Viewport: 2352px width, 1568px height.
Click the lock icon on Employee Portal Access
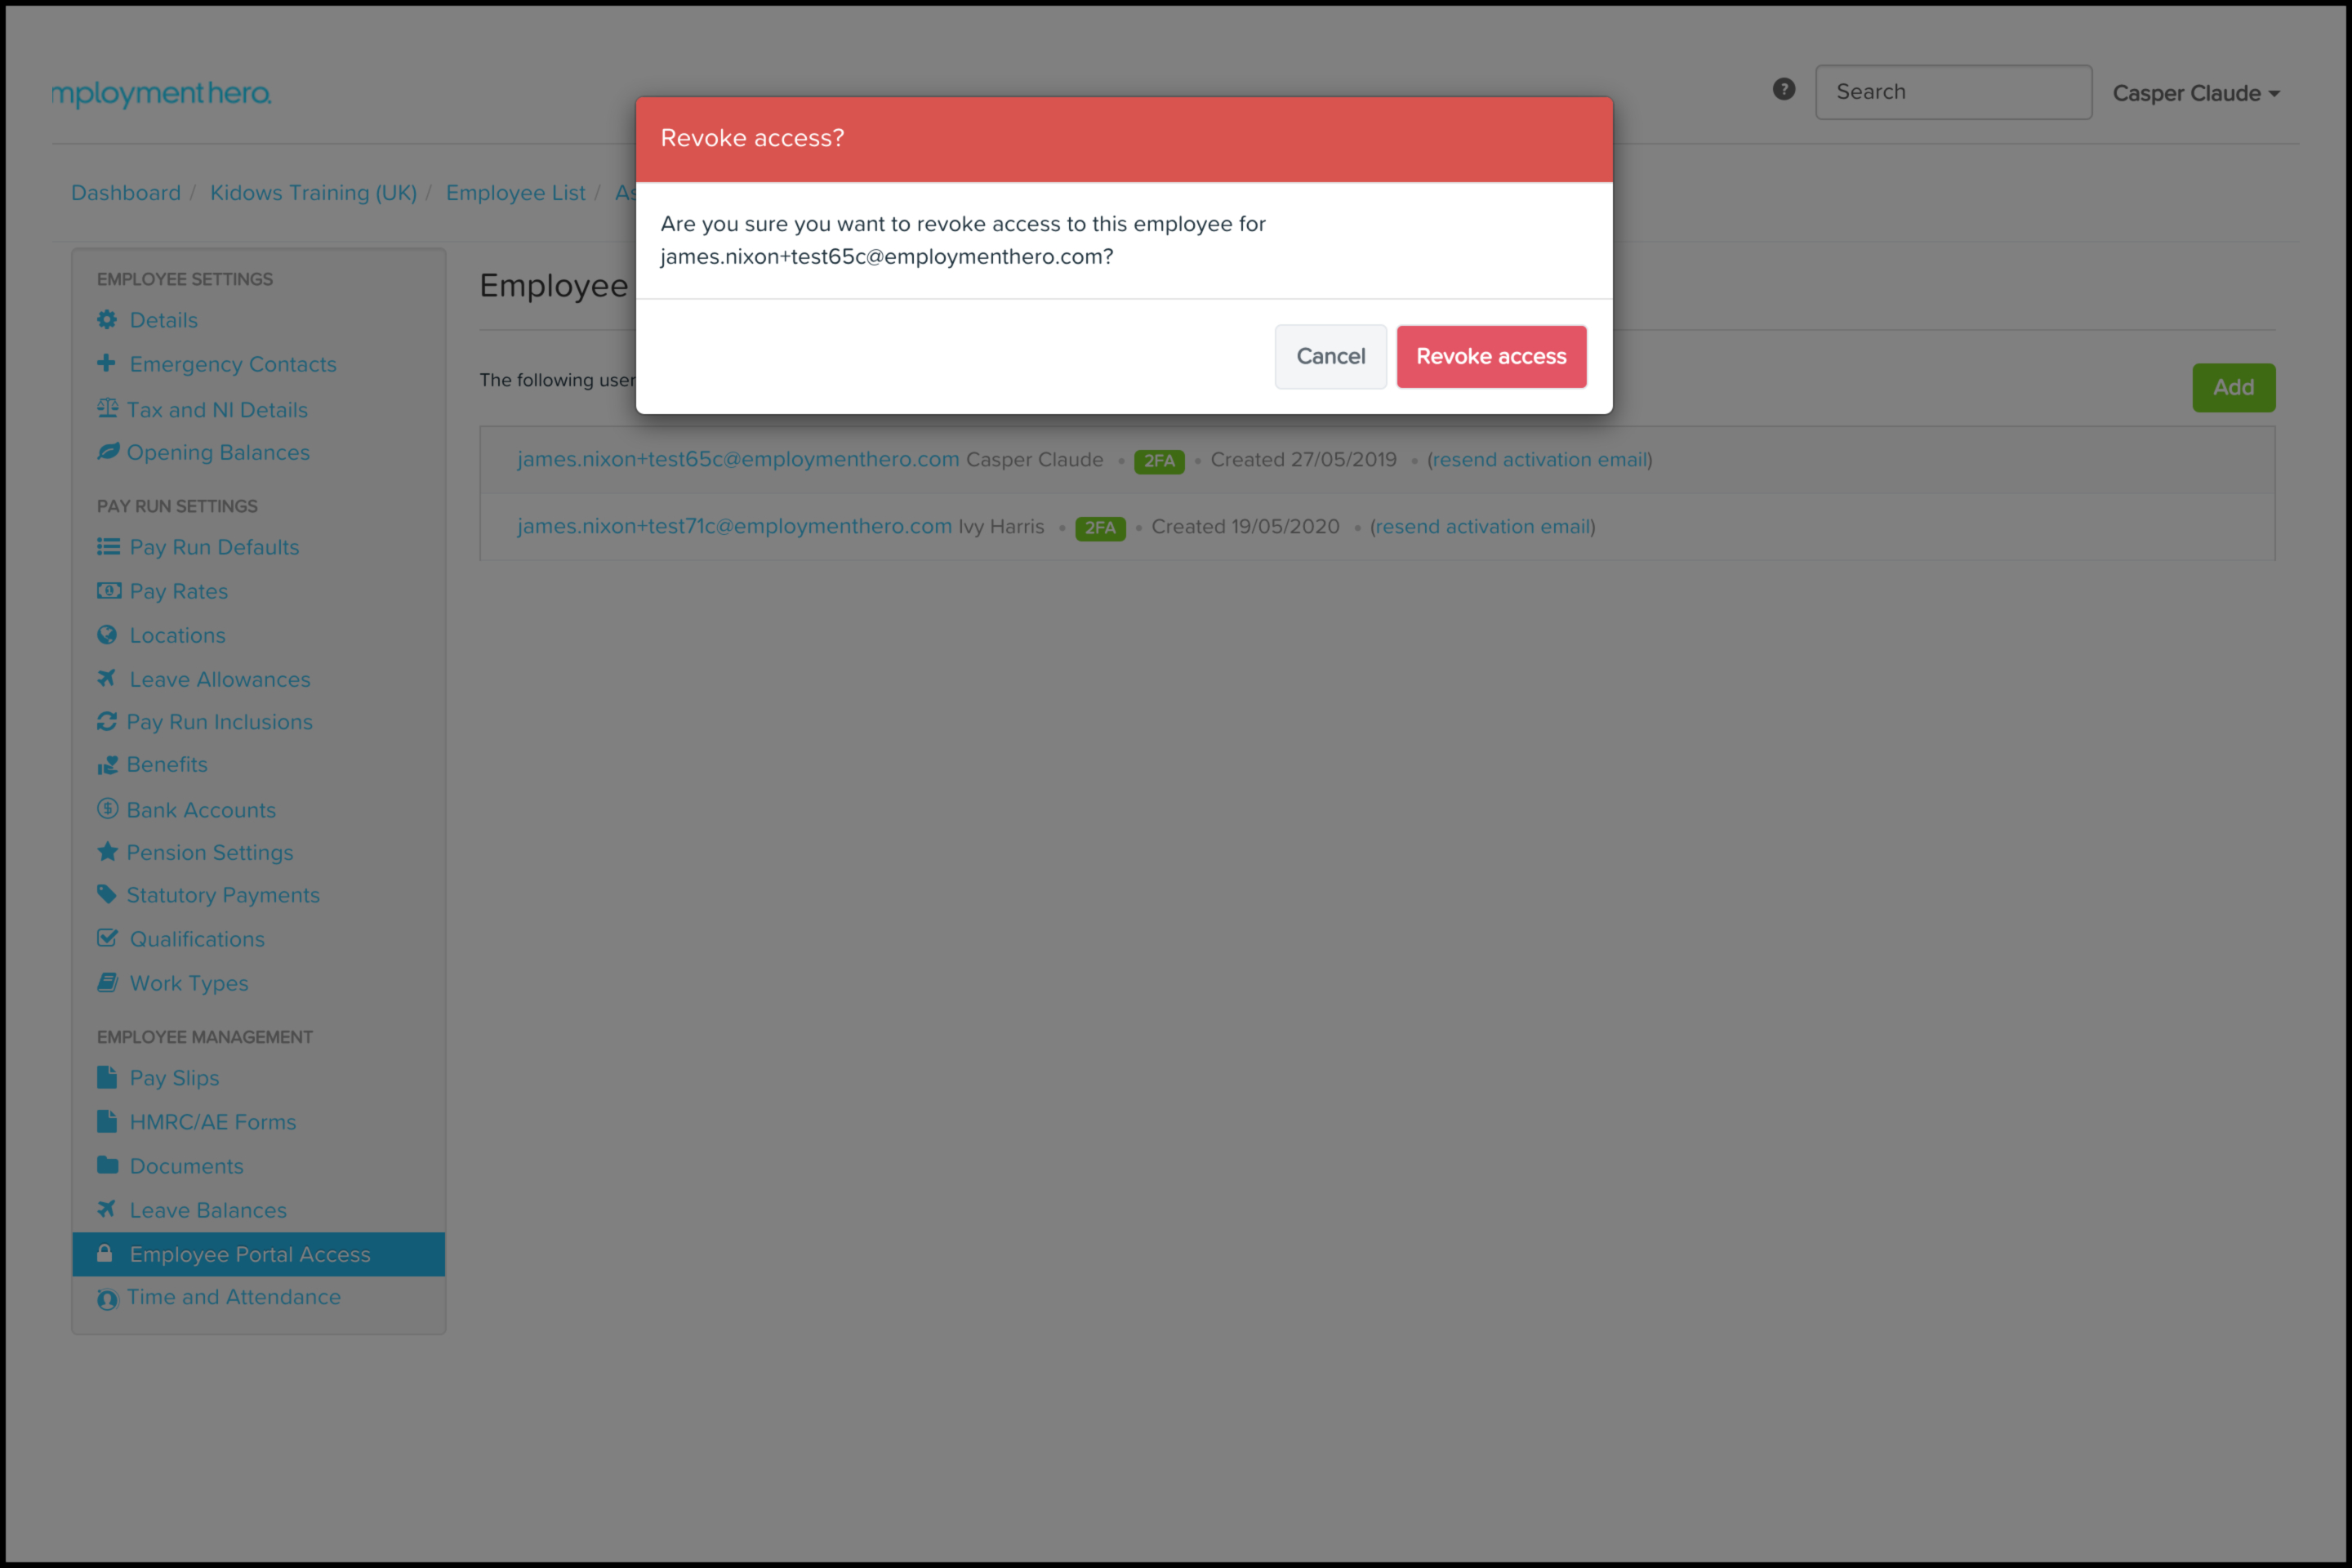tap(105, 1253)
